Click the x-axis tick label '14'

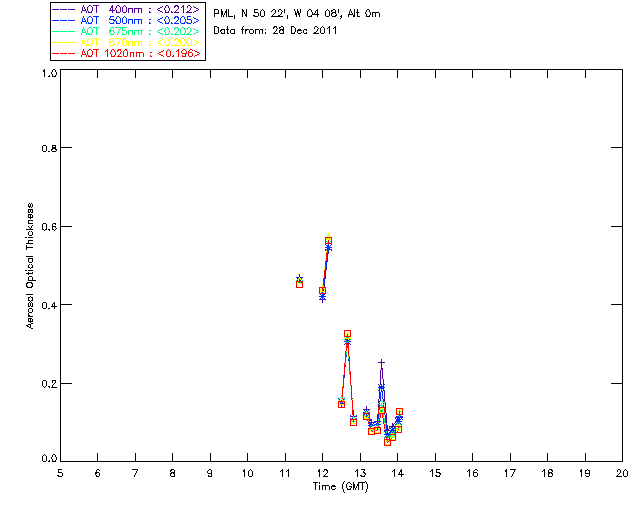pyautogui.click(x=398, y=473)
